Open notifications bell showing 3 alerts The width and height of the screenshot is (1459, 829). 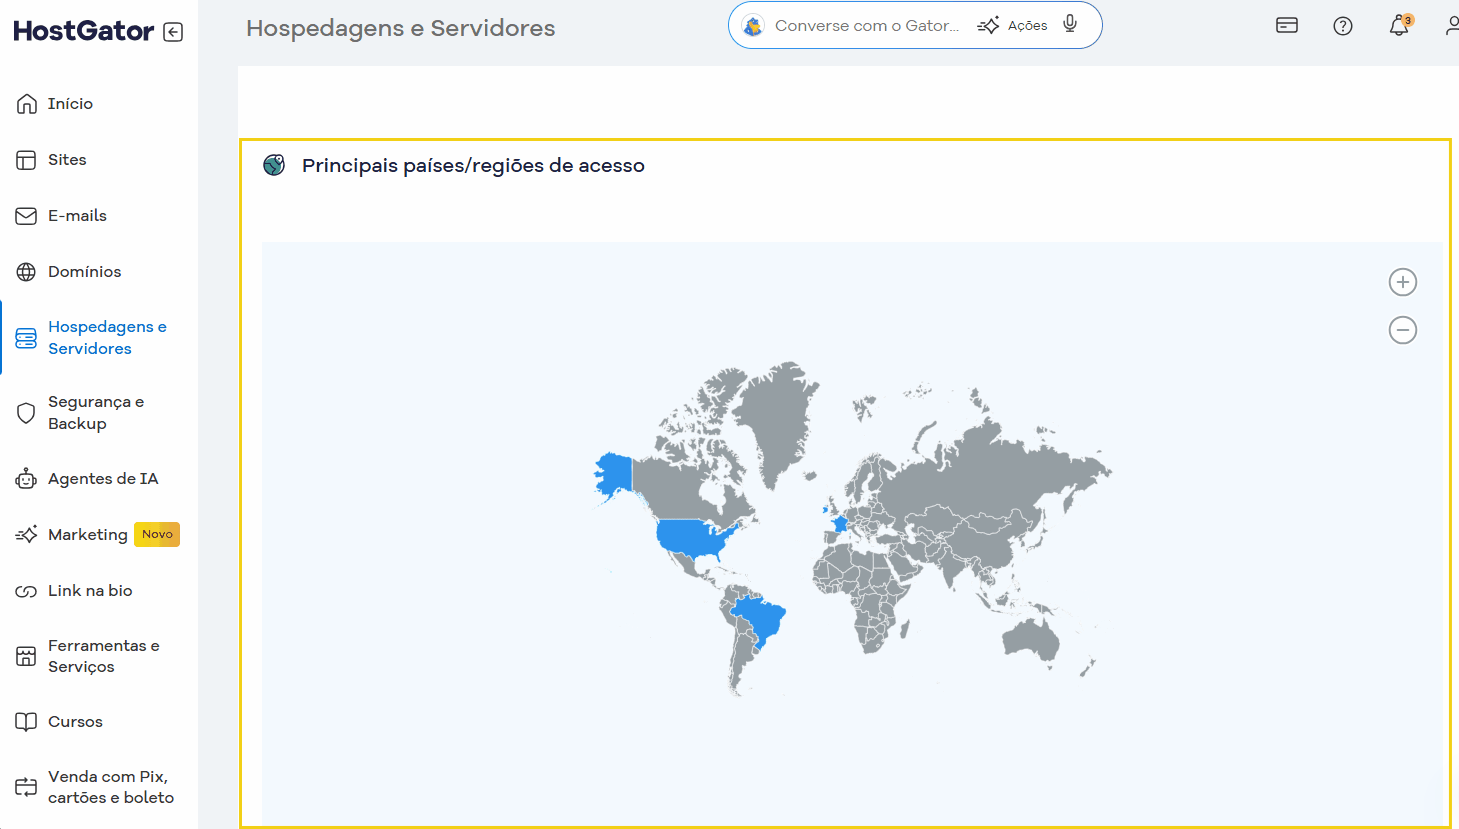(x=1399, y=26)
